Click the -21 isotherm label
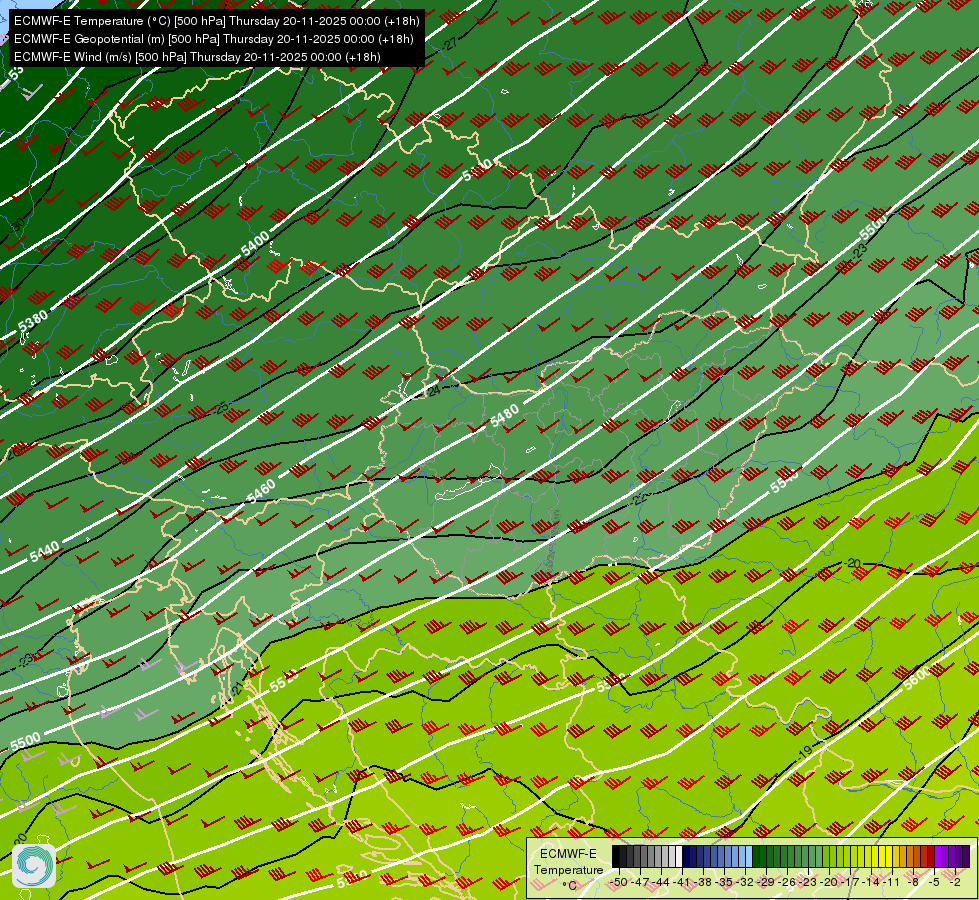Image resolution: width=979 pixels, height=900 pixels. point(237,689)
